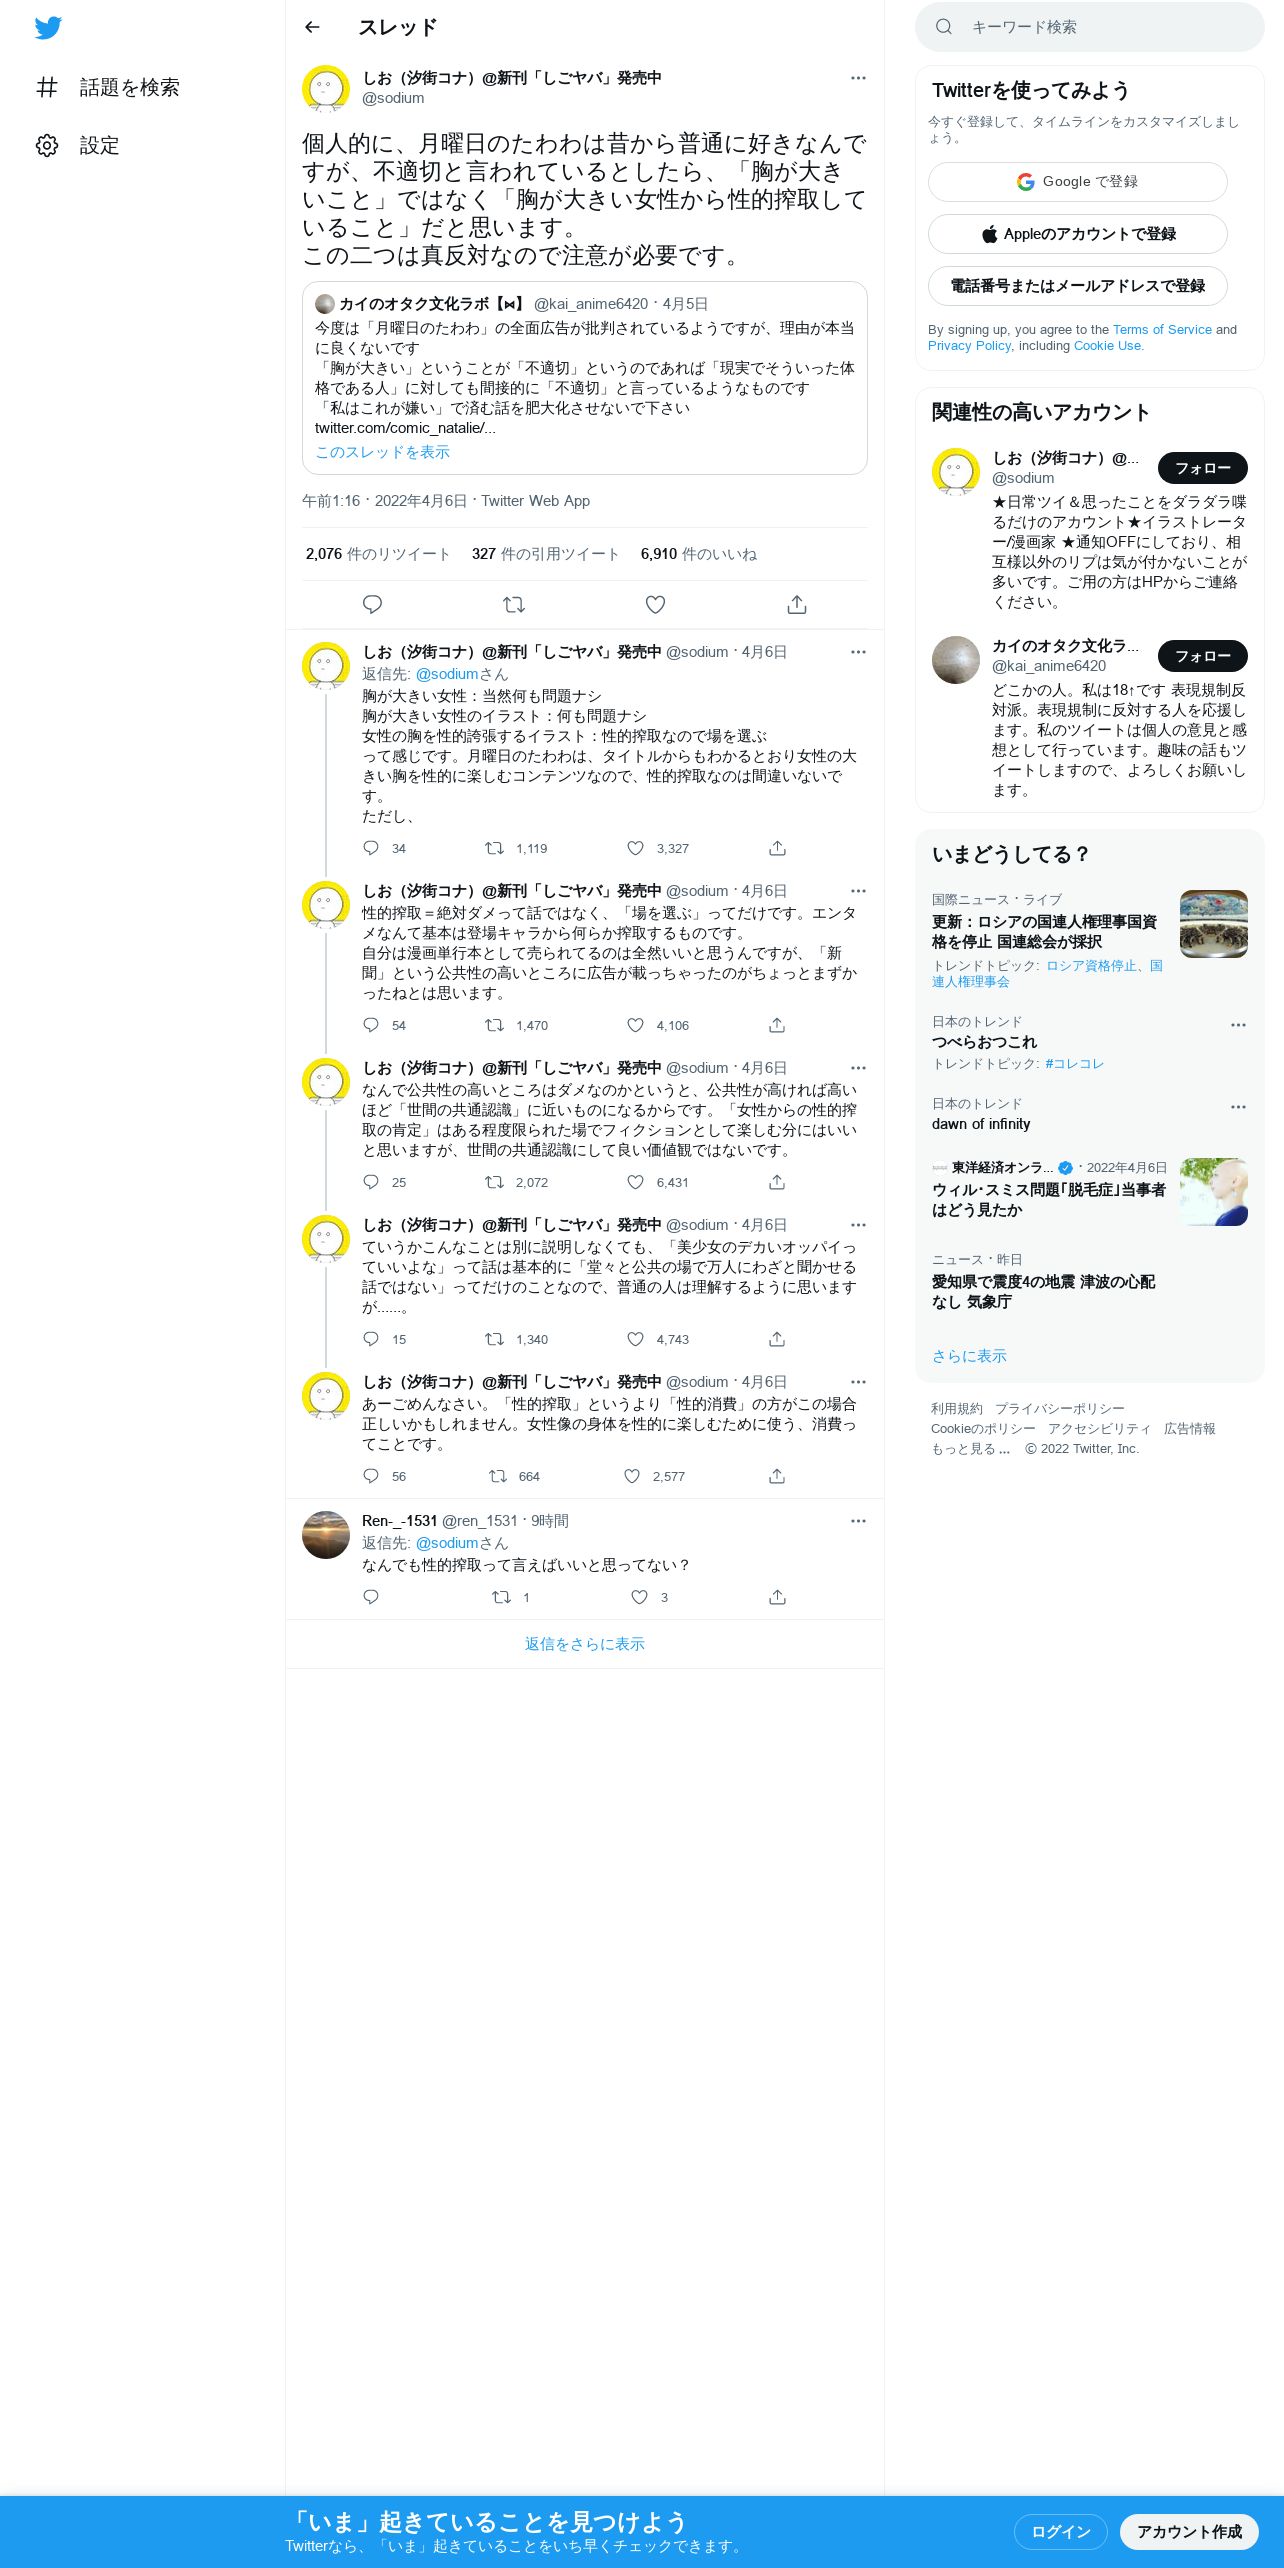1284x2568 pixels.
Task: Open footer もっと見る menu
Action: (970, 1449)
